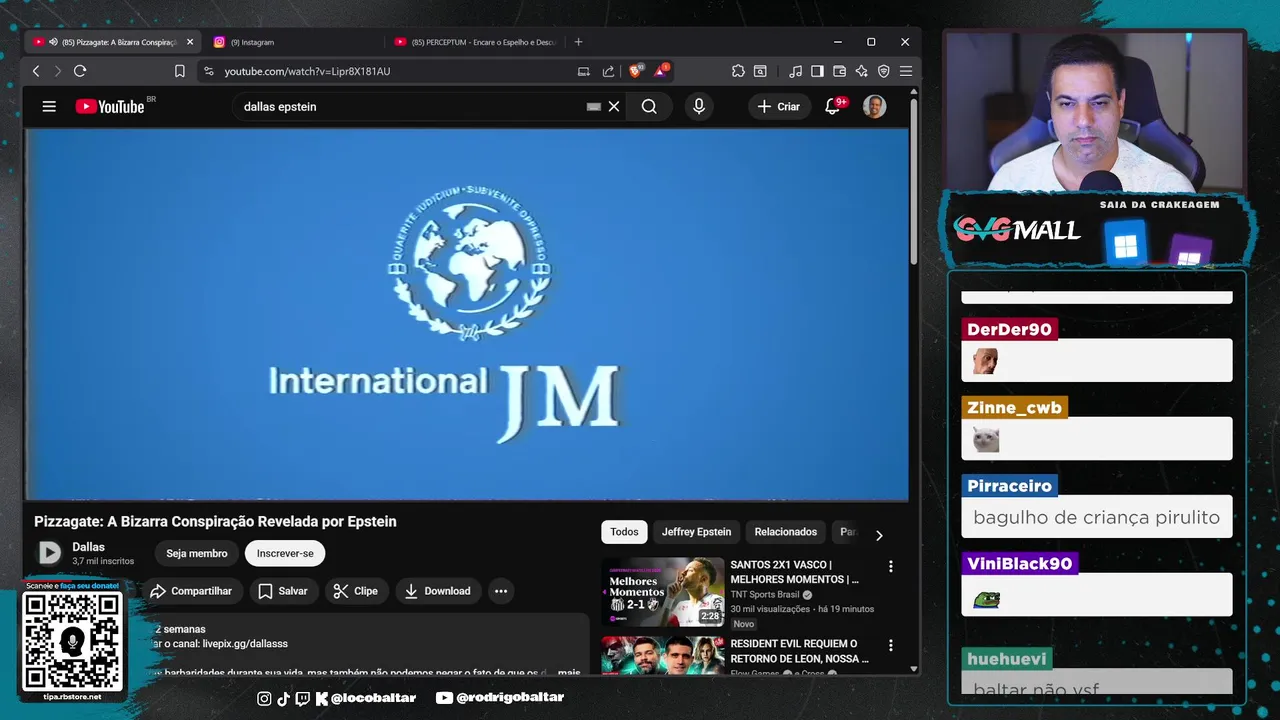This screenshot has height=720, width=1280.
Task: Open Resident Evil Requiem video thumbnail
Action: [x=662, y=656]
